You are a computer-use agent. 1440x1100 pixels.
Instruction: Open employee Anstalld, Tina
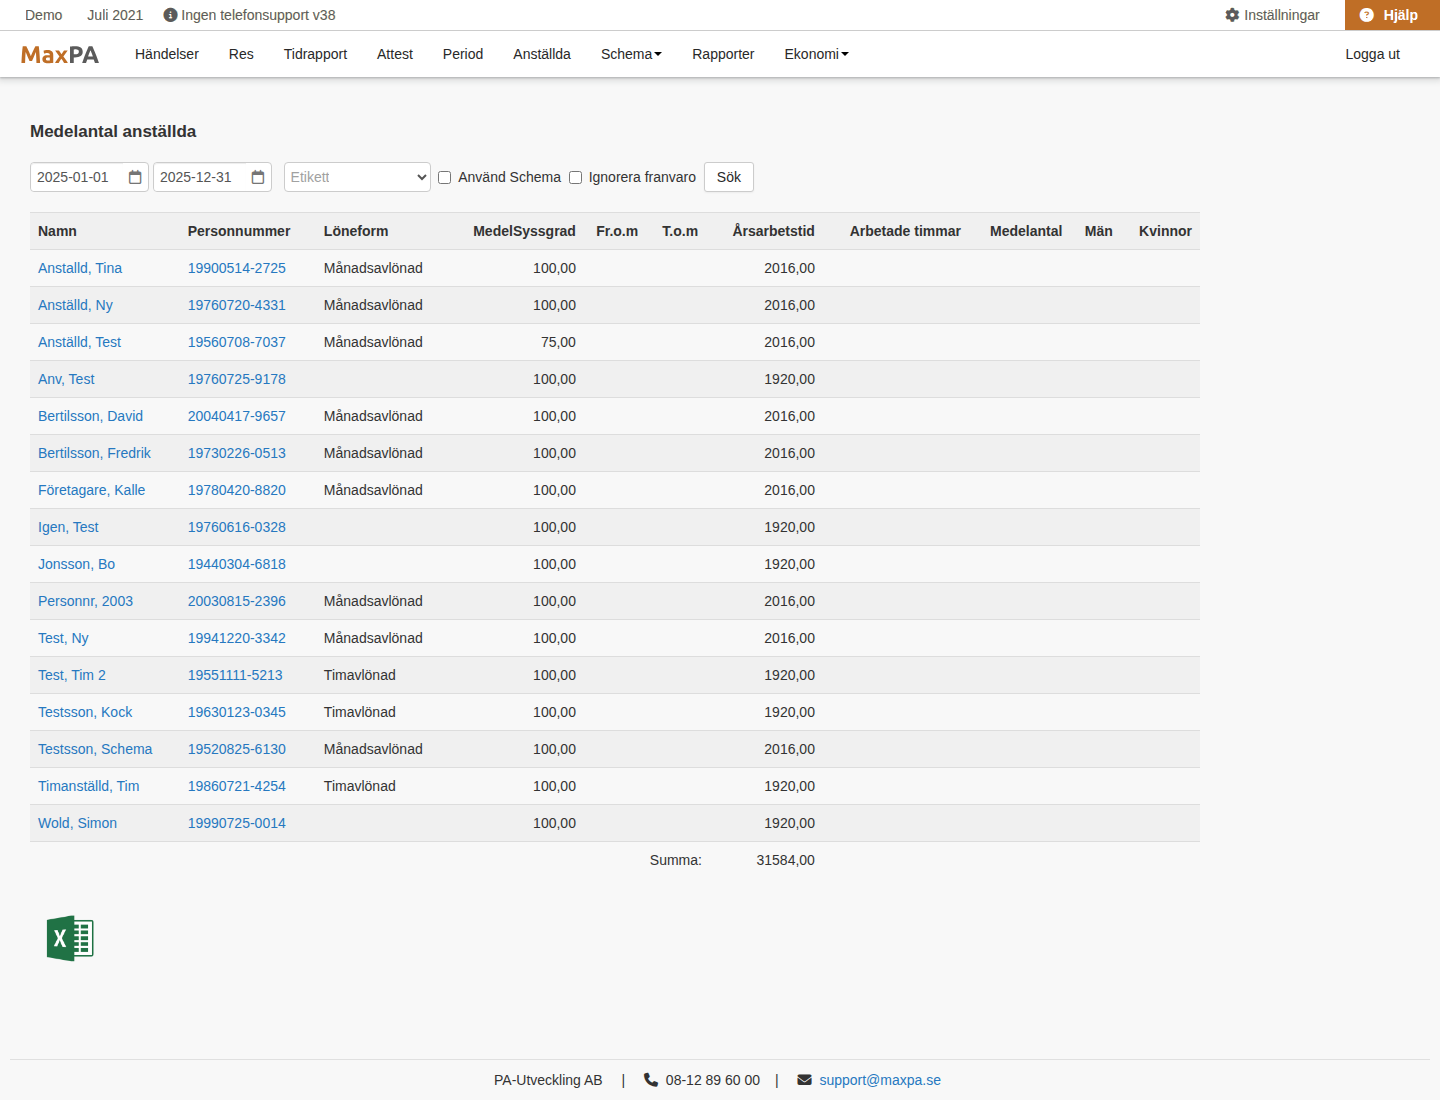[x=80, y=268]
